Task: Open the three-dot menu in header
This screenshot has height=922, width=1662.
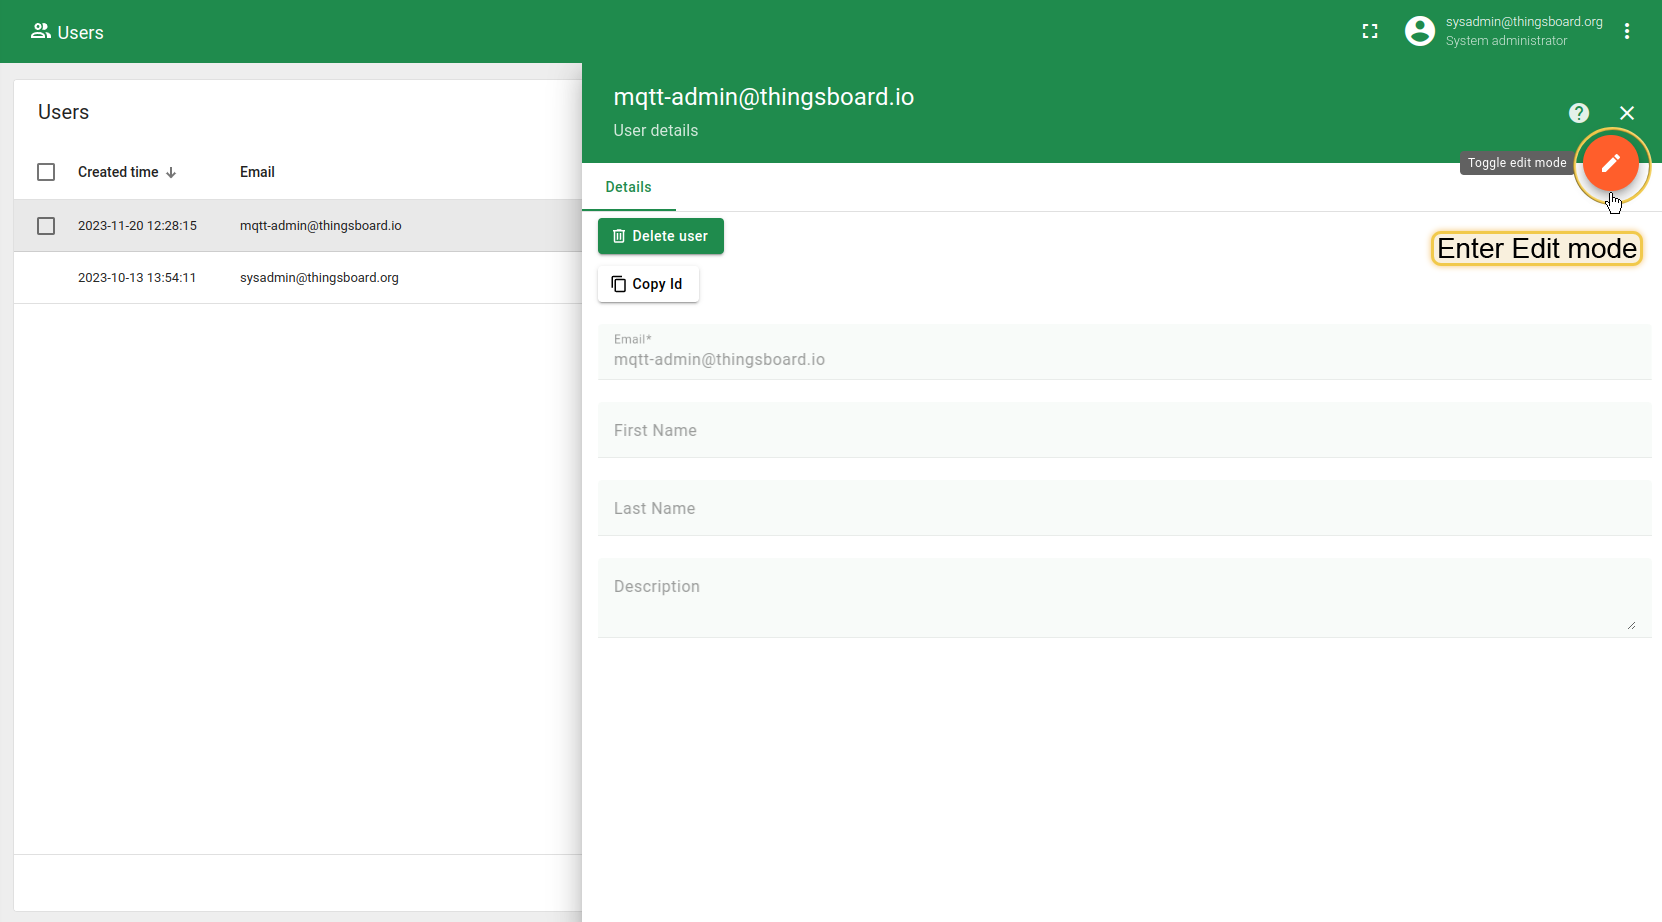Action: [x=1627, y=32]
